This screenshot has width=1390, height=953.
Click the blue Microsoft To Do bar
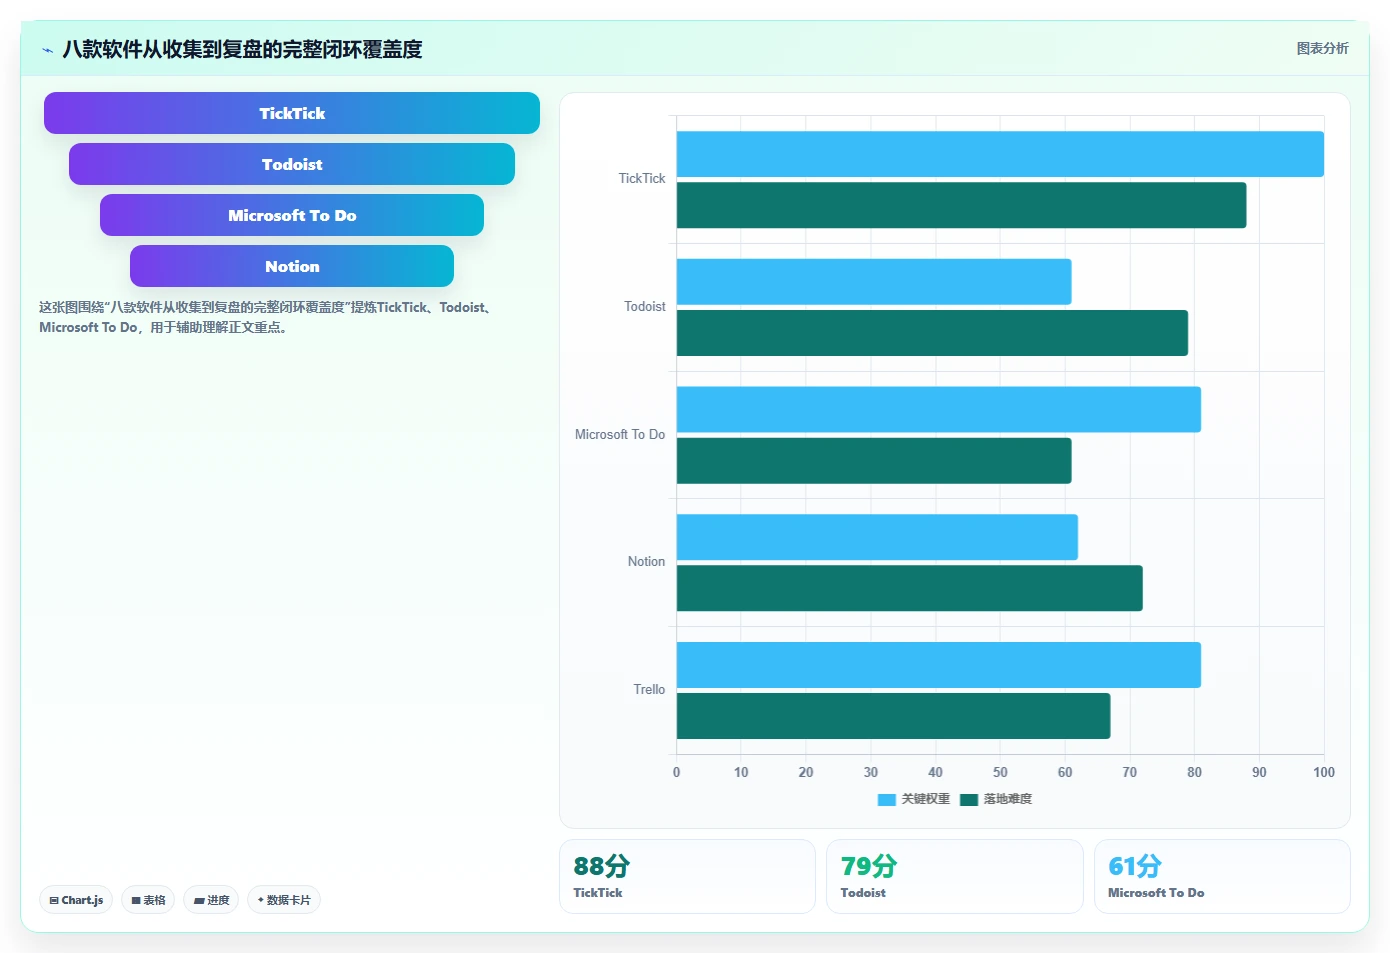[x=939, y=409]
